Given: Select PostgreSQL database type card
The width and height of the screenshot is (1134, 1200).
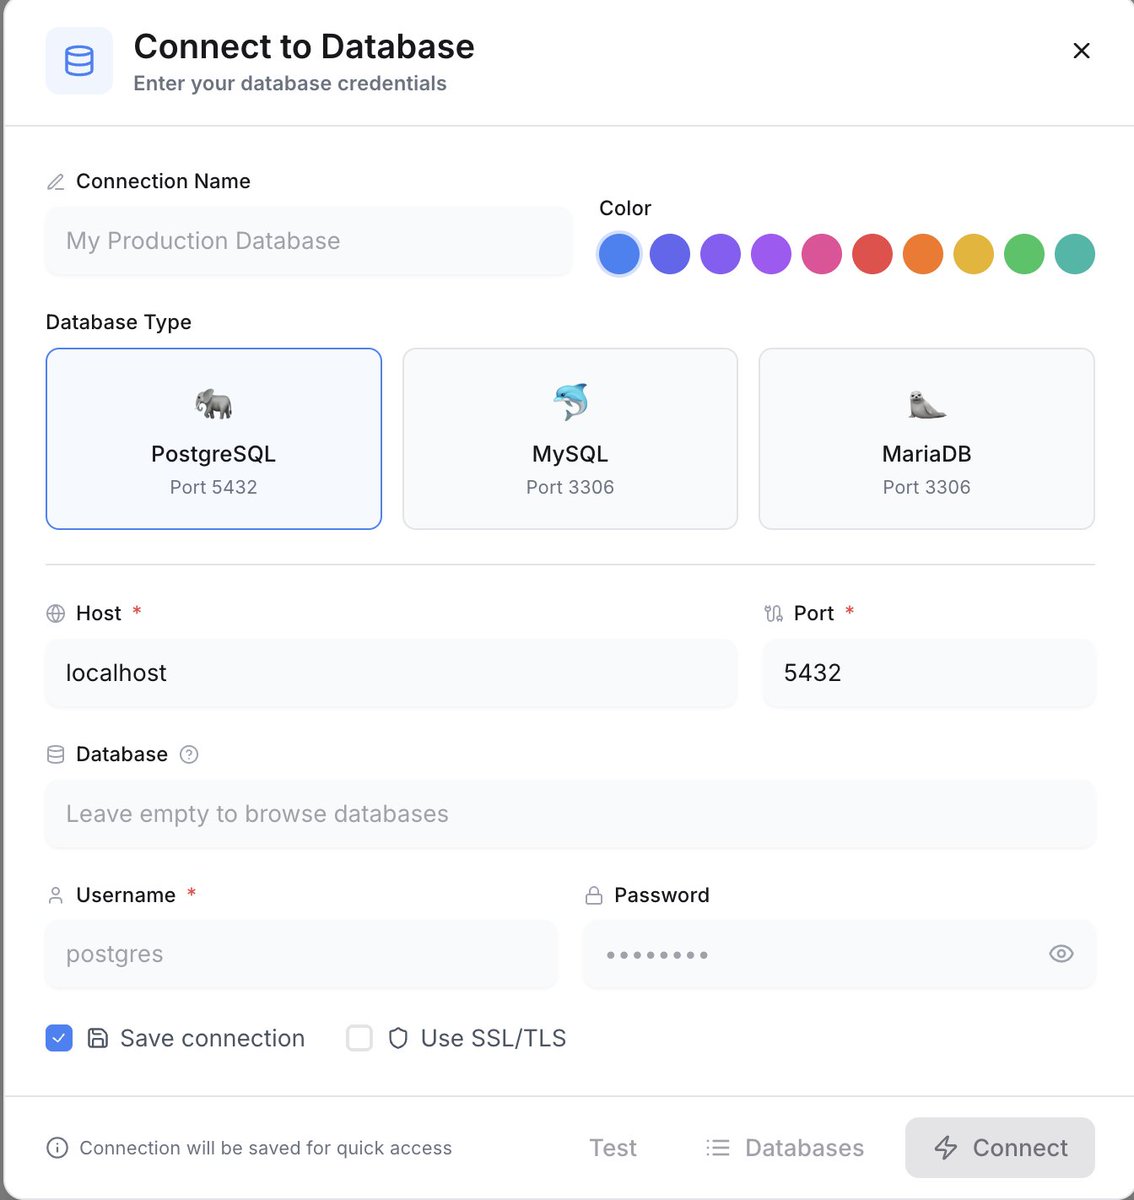Looking at the screenshot, I should pos(214,439).
